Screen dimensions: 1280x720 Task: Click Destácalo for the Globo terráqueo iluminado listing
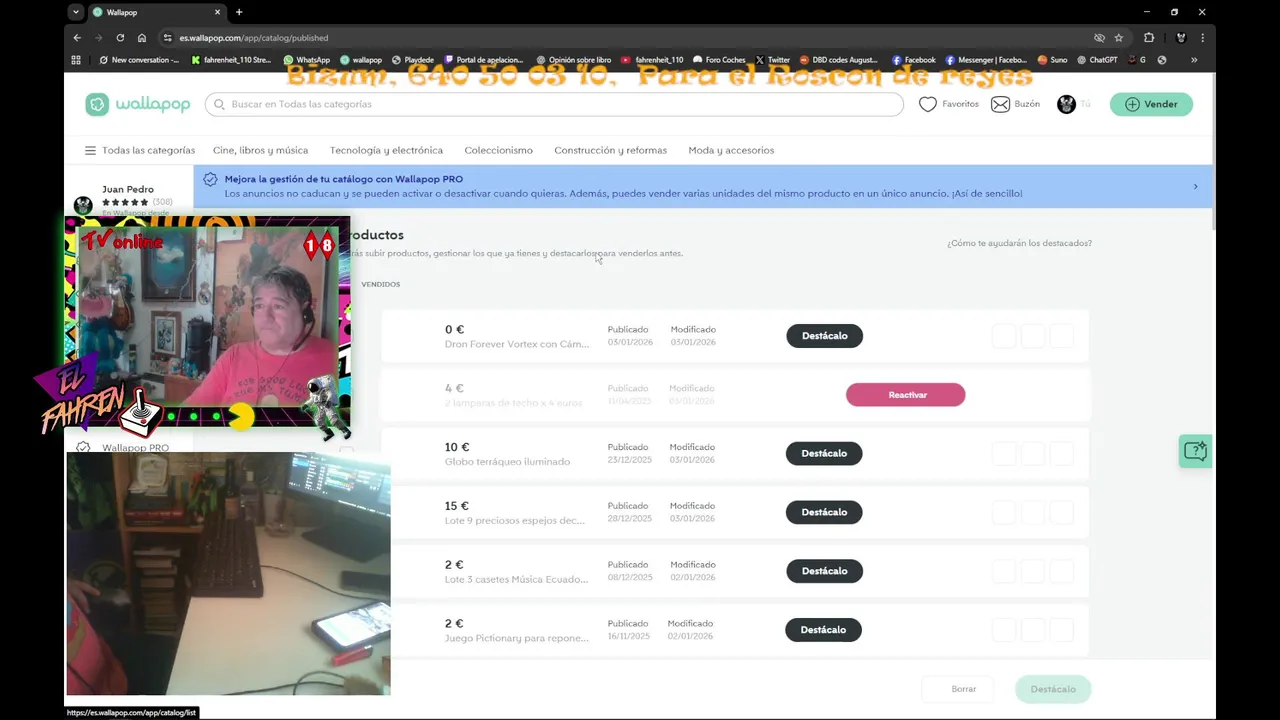824,453
